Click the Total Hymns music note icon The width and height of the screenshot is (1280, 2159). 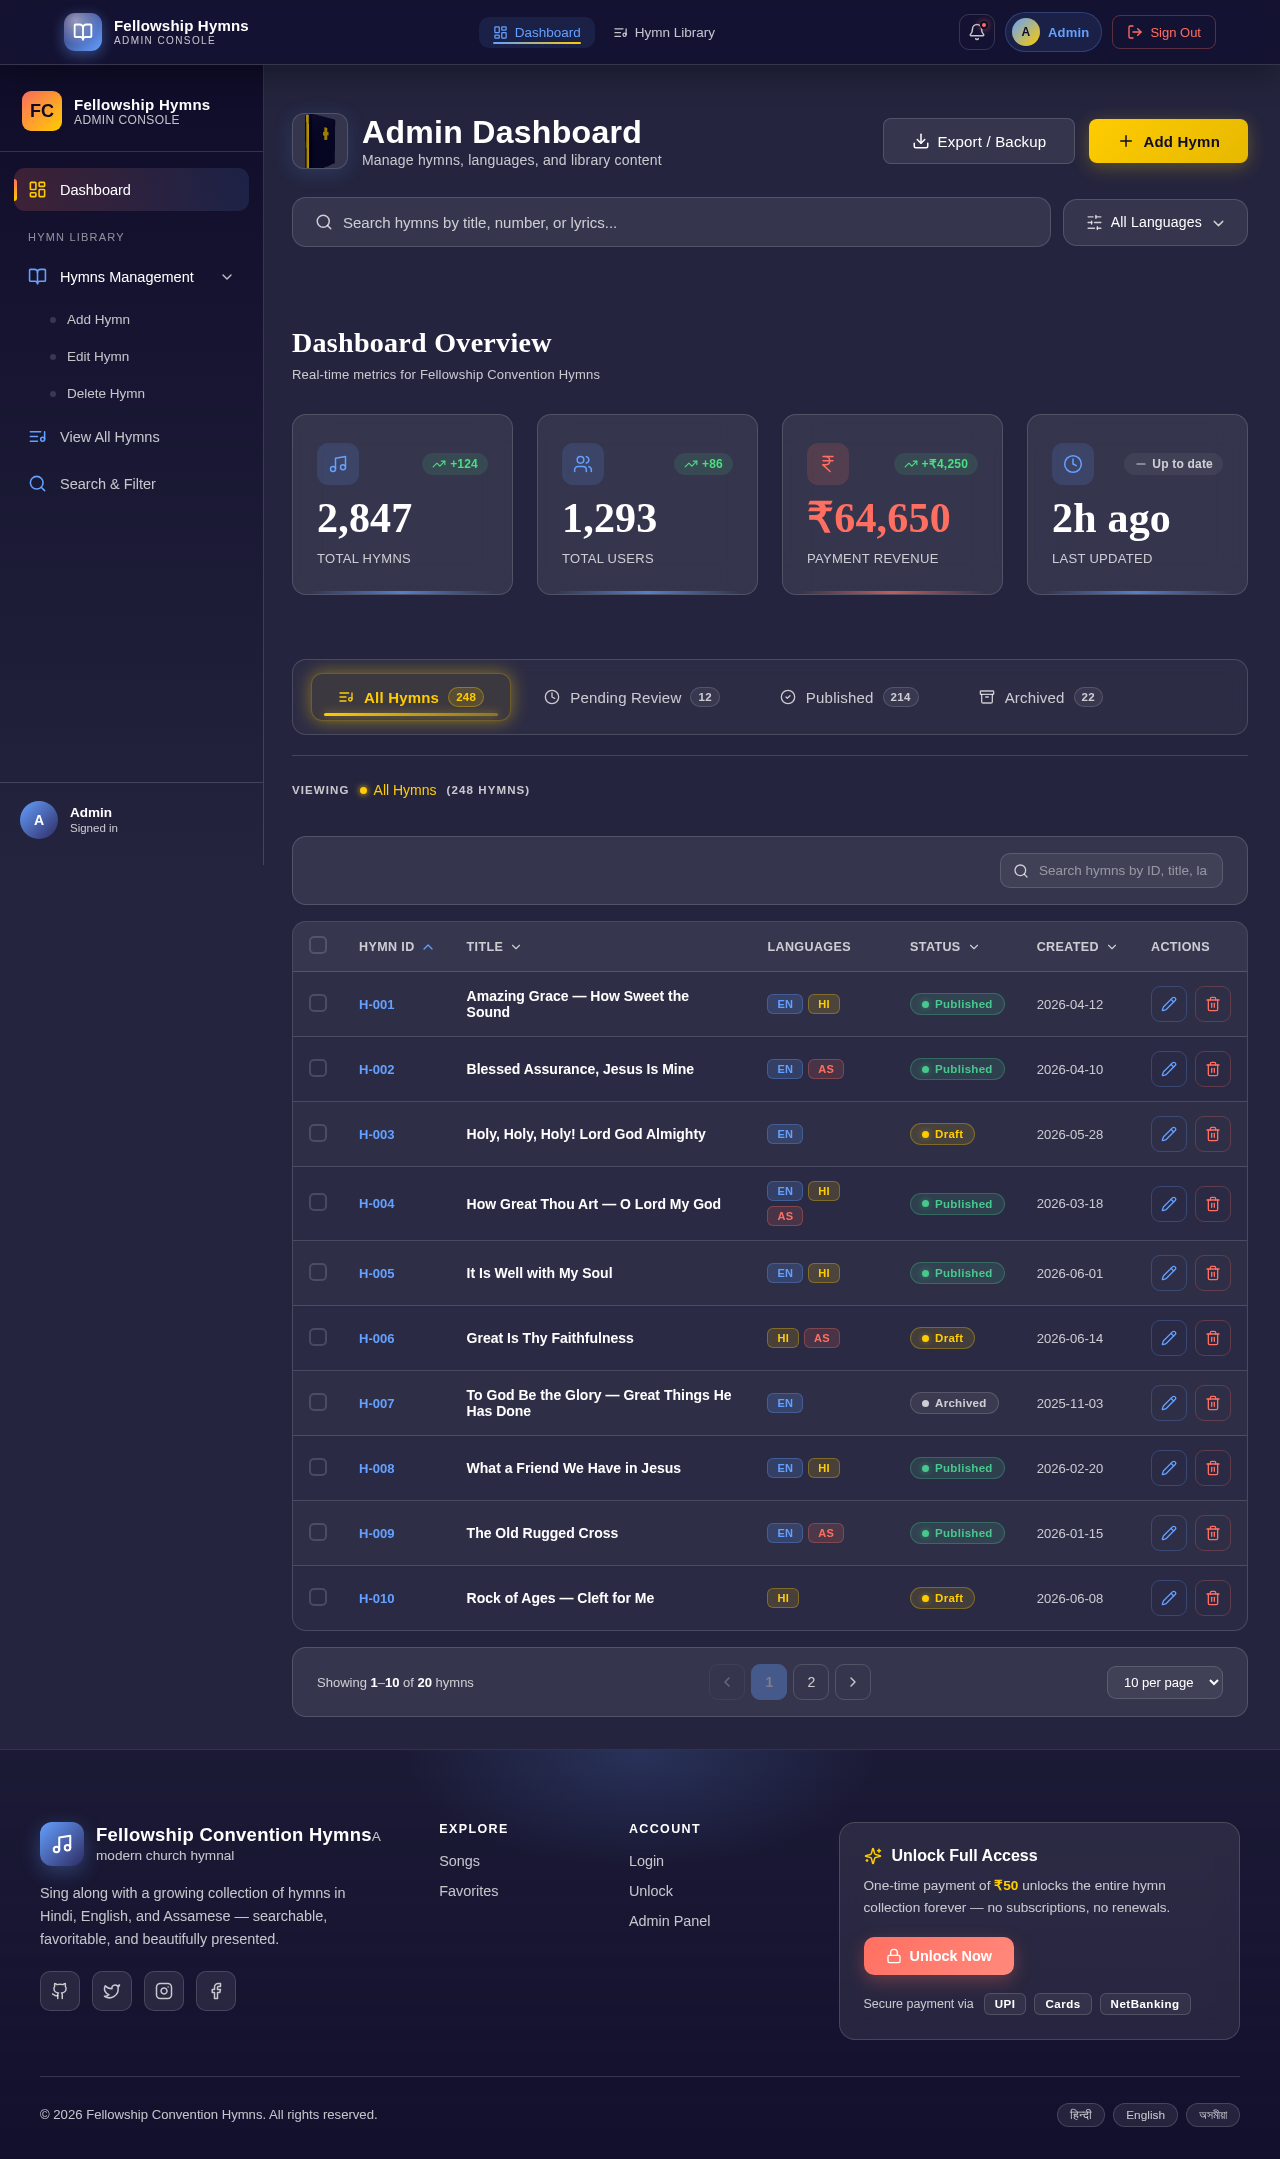click(x=338, y=464)
